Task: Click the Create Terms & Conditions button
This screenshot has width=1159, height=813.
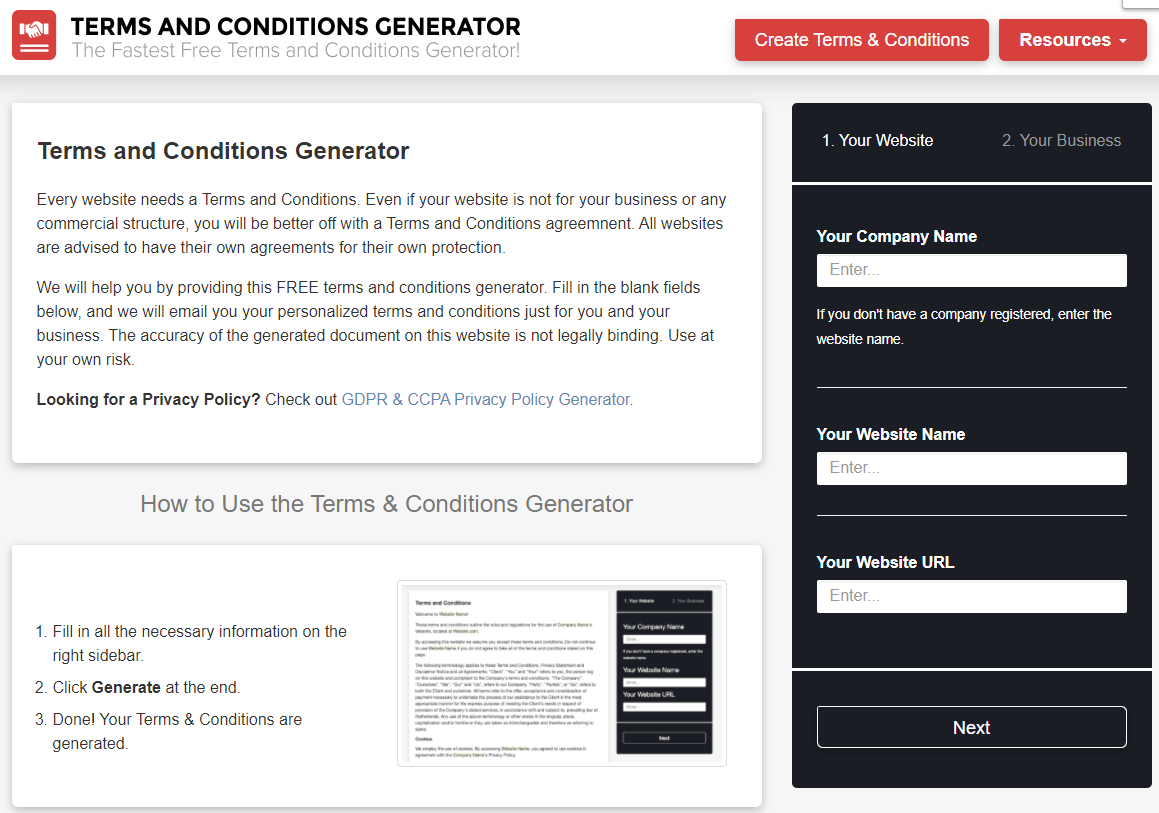Action: pos(861,40)
